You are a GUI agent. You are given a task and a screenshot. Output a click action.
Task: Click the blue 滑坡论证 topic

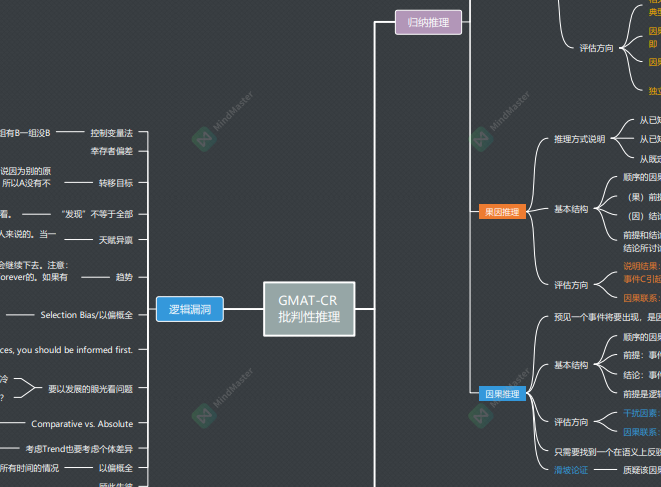[x=571, y=470]
